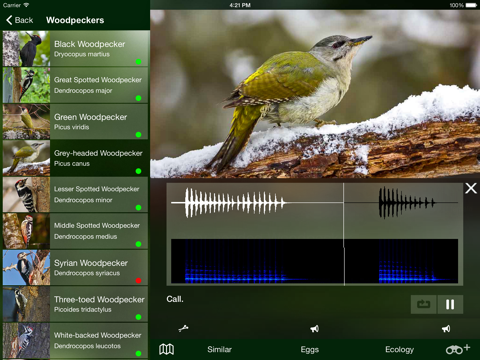Open the map icon in bottom bar
The height and width of the screenshot is (360, 480).
click(166, 349)
